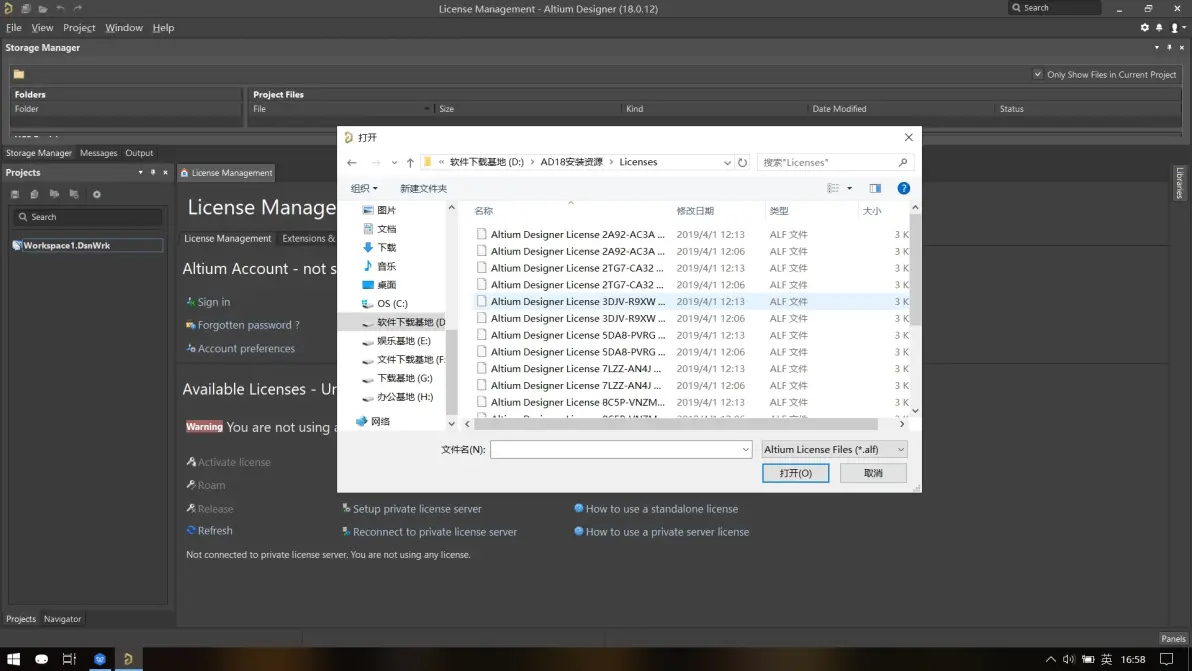The width and height of the screenshot is (1192, 671).
Task: Show hidden system tray icons chevron
Action: [x=1051, y=659]
